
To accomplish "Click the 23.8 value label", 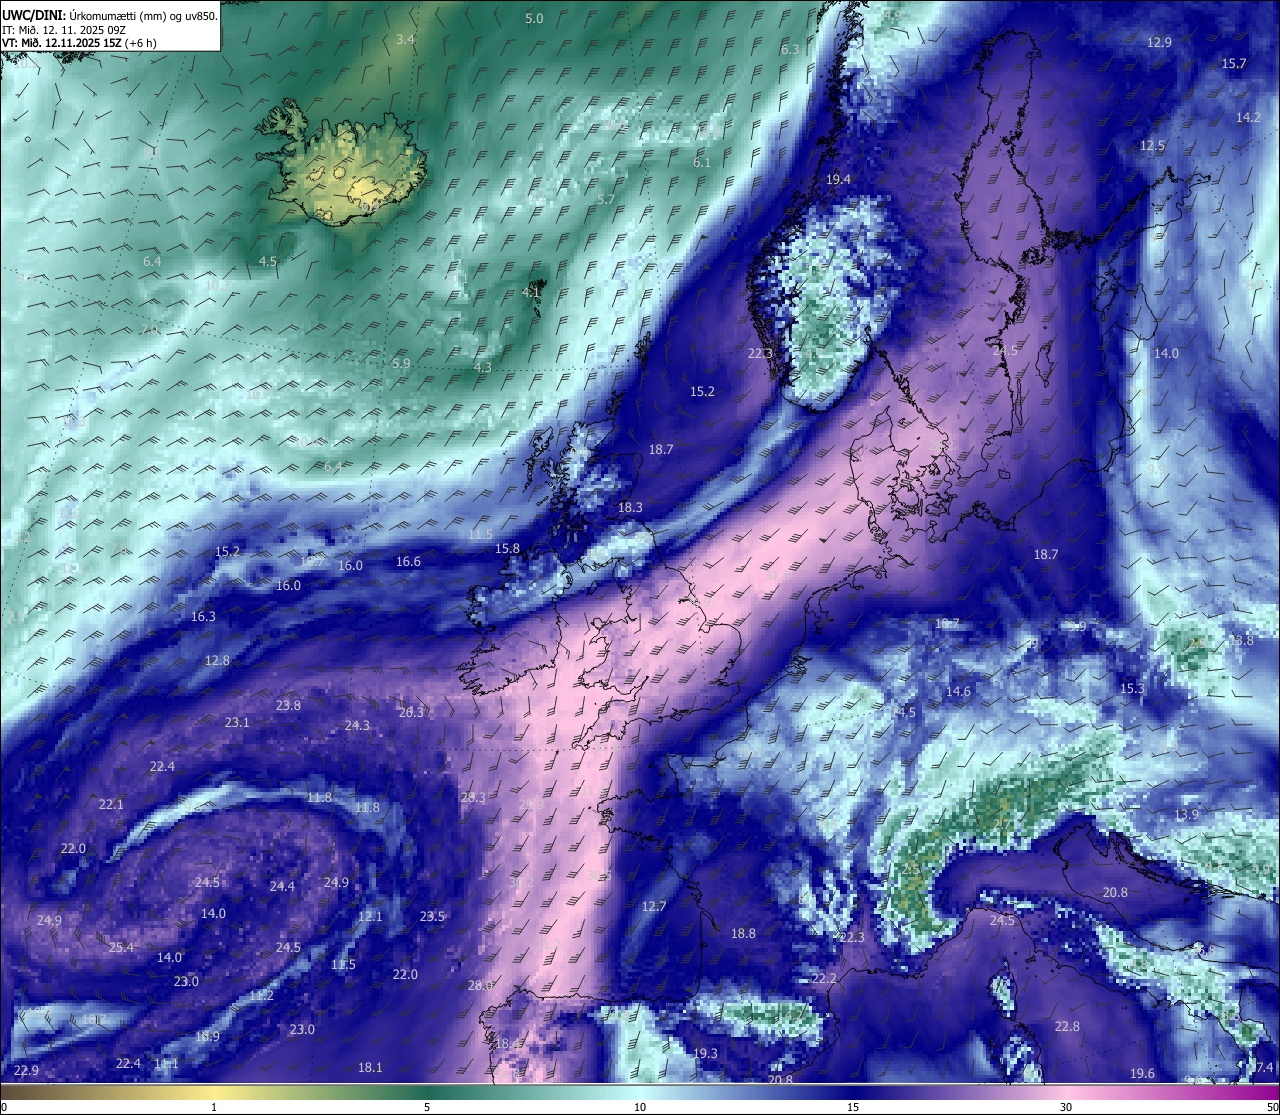I will (x=288, y=706).
